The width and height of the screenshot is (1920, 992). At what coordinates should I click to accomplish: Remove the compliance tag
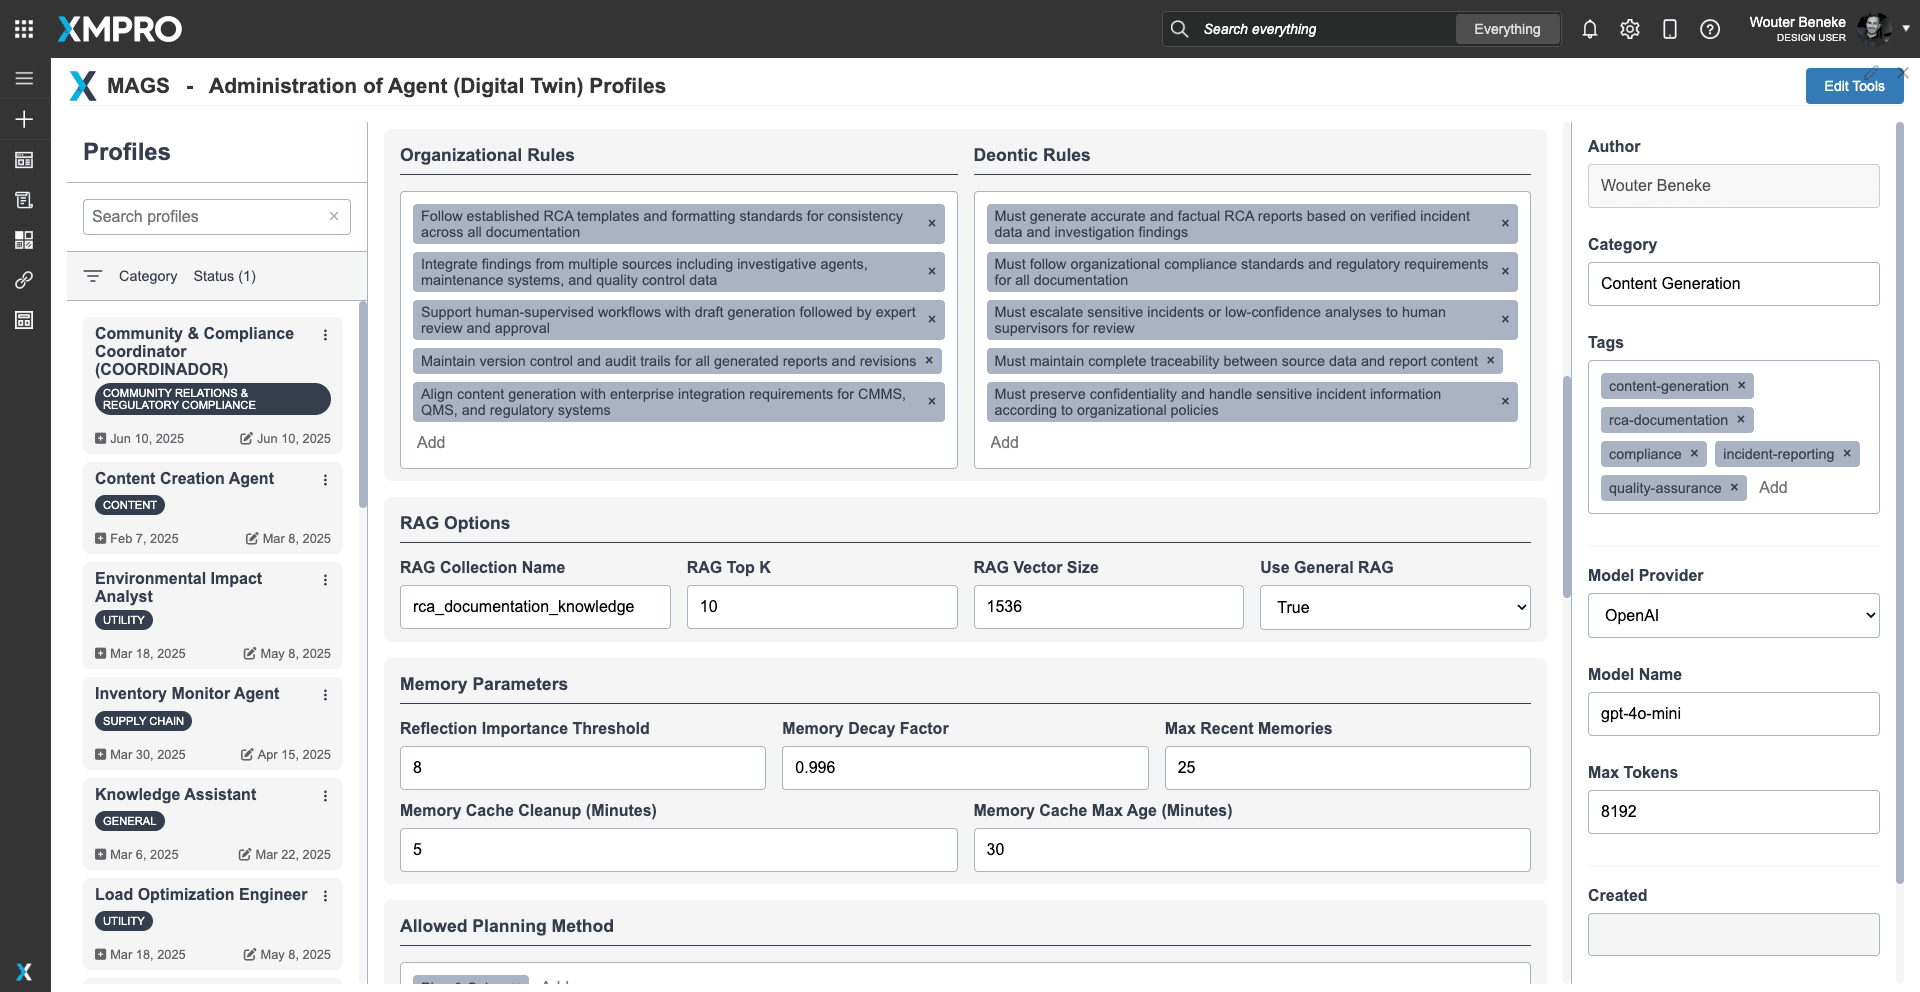pos(1694,453)
